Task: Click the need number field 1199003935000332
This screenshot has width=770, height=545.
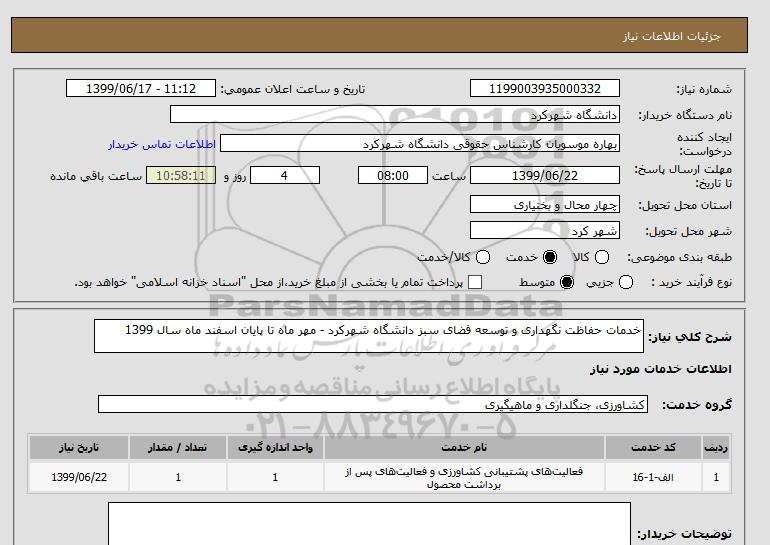Action: (545, 88)
